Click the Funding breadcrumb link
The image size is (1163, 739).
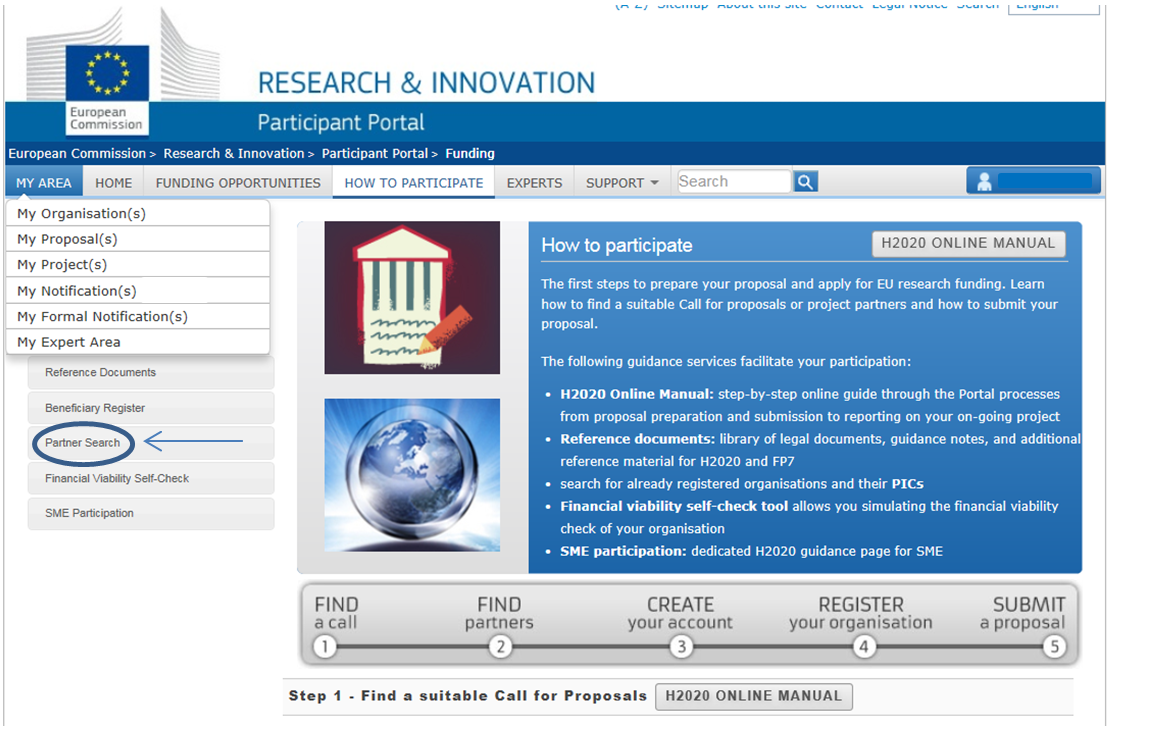tap(470, 154)
